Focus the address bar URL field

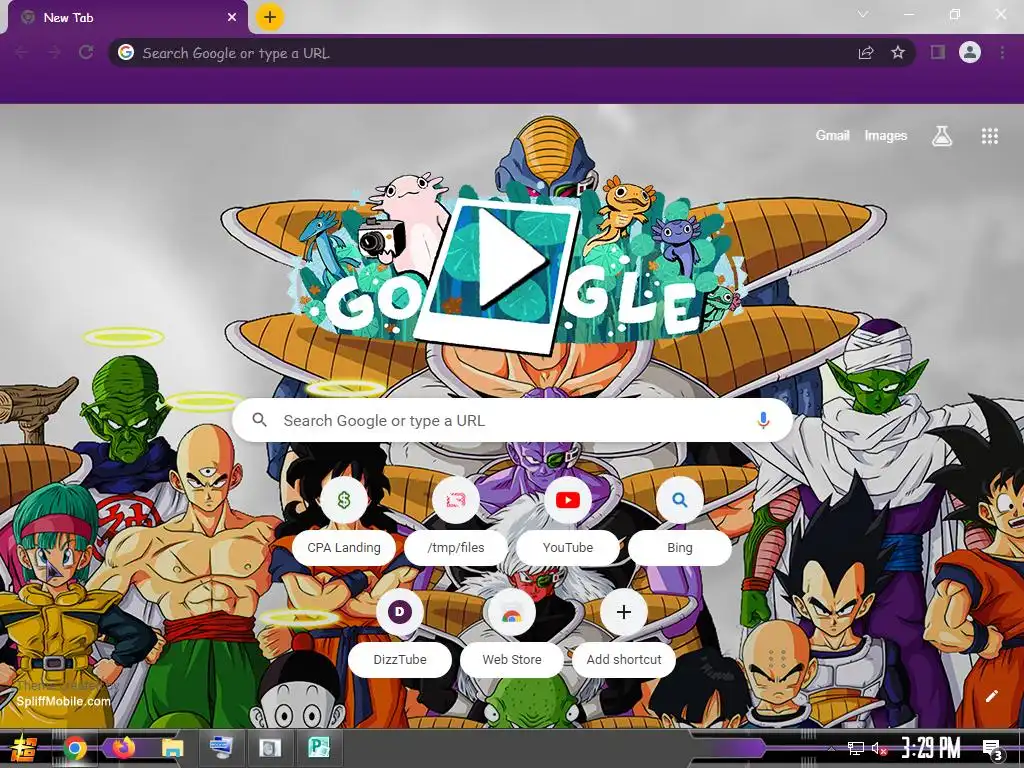(x=496, y=53)
